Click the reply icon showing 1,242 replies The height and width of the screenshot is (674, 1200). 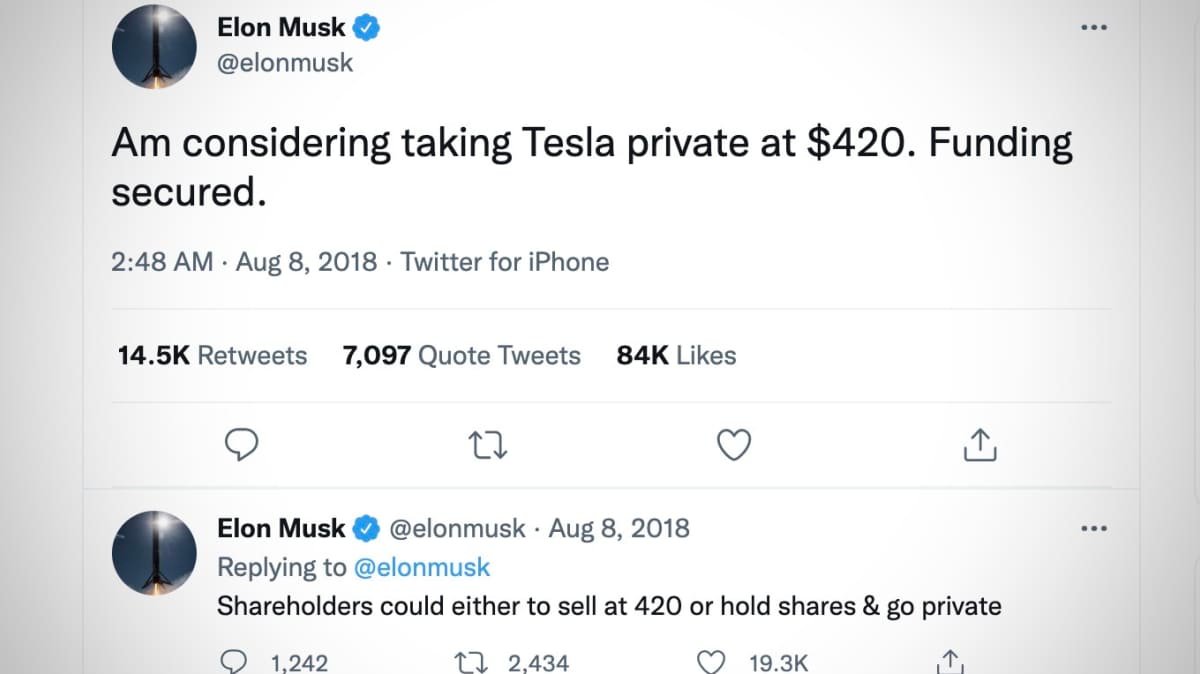(233, 663)
